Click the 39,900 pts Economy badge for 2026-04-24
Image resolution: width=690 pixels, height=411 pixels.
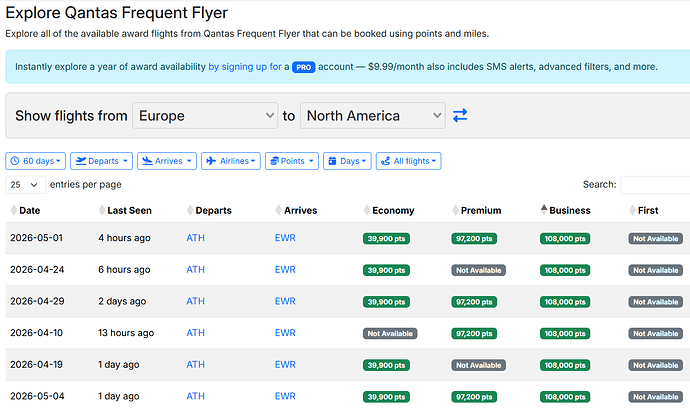click(x=386, y=270)
